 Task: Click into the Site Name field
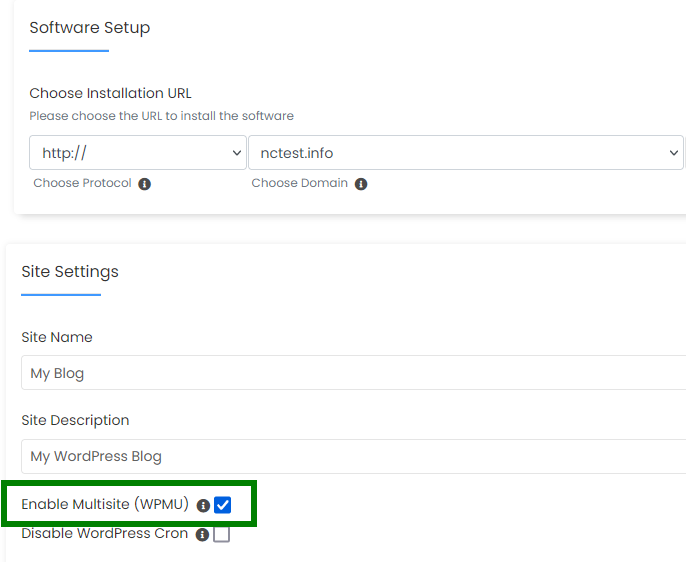pos(354,373)
